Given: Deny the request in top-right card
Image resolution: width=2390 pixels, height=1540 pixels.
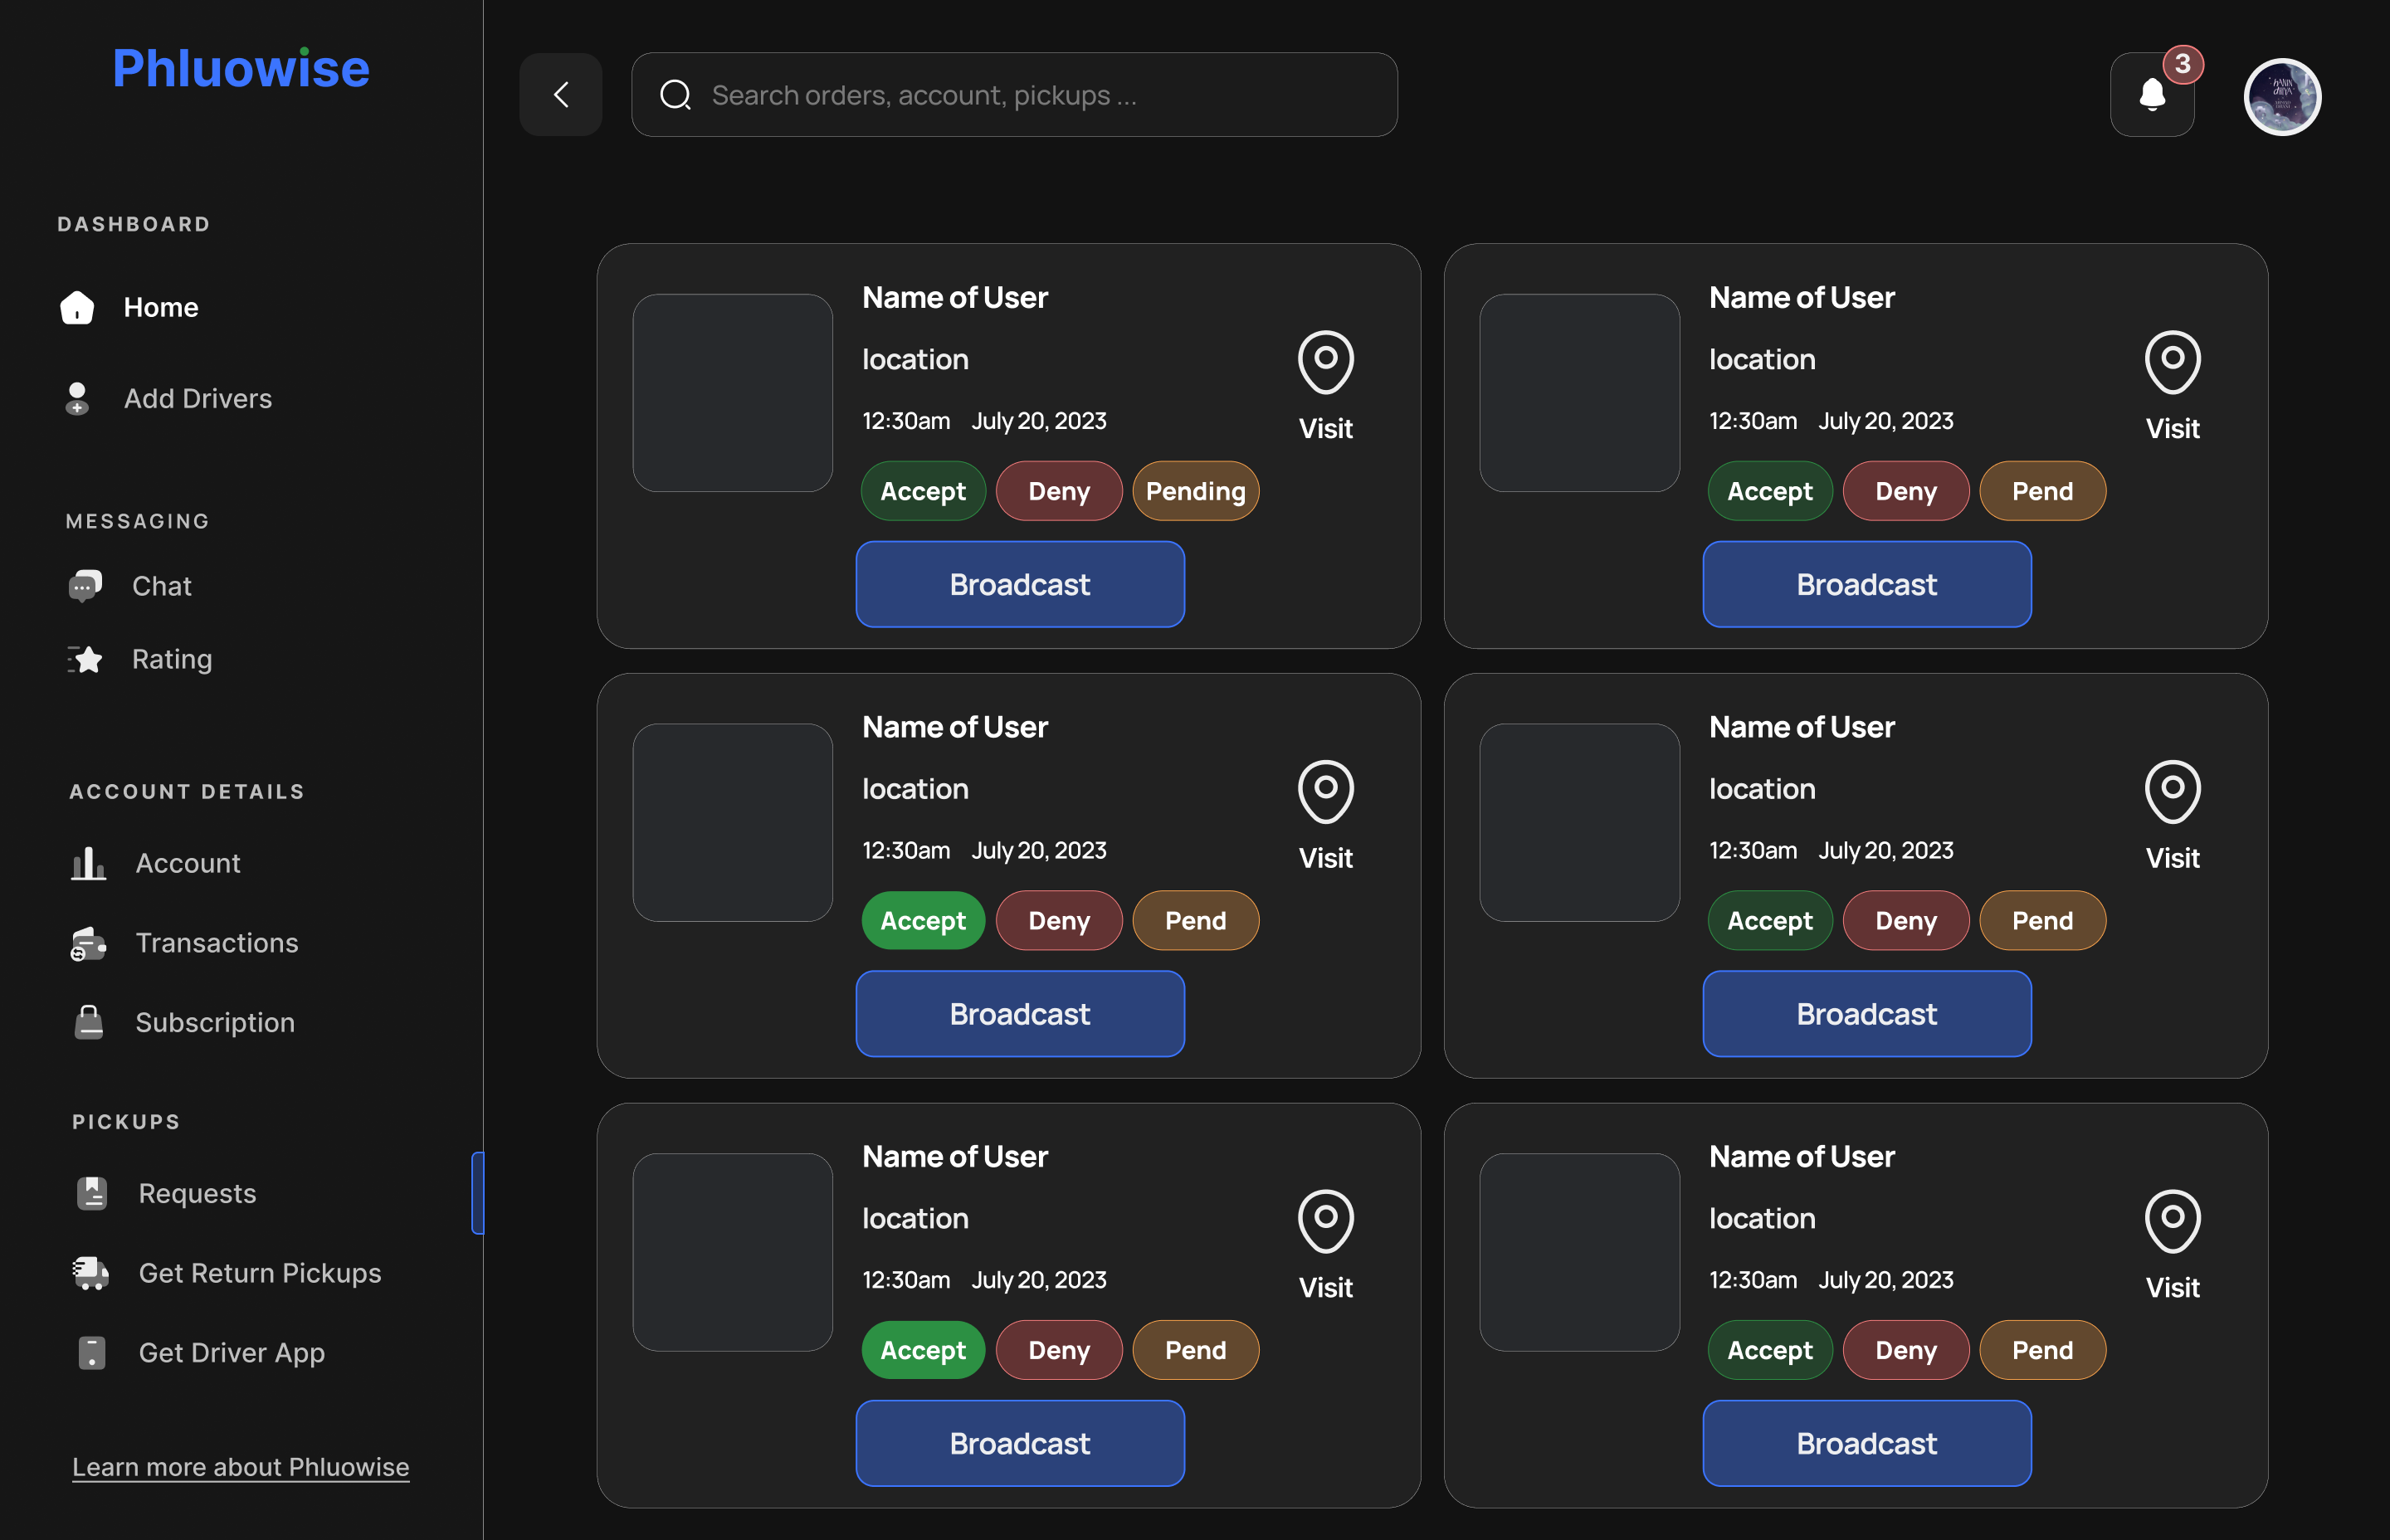Looking at the screenshot, I should (1905, 491).
